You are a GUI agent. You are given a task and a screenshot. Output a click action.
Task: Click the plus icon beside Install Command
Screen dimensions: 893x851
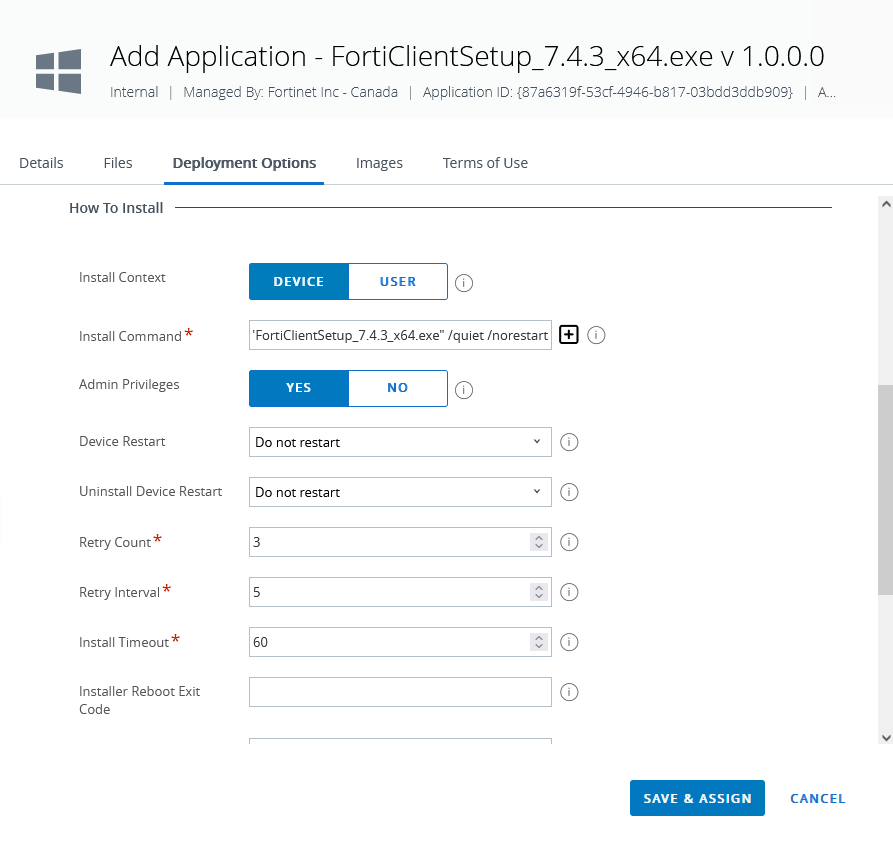(568, 334)
